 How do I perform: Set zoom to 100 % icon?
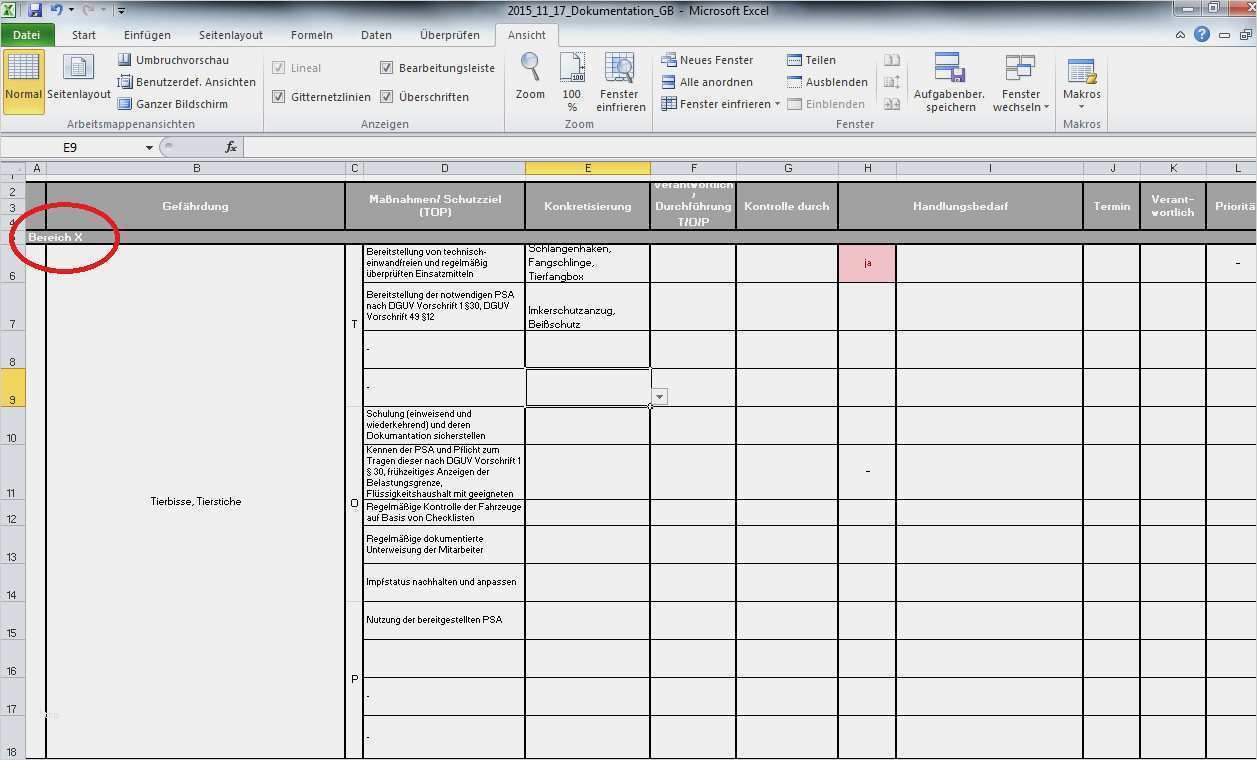pyautogui.click(x=572, y=69)
